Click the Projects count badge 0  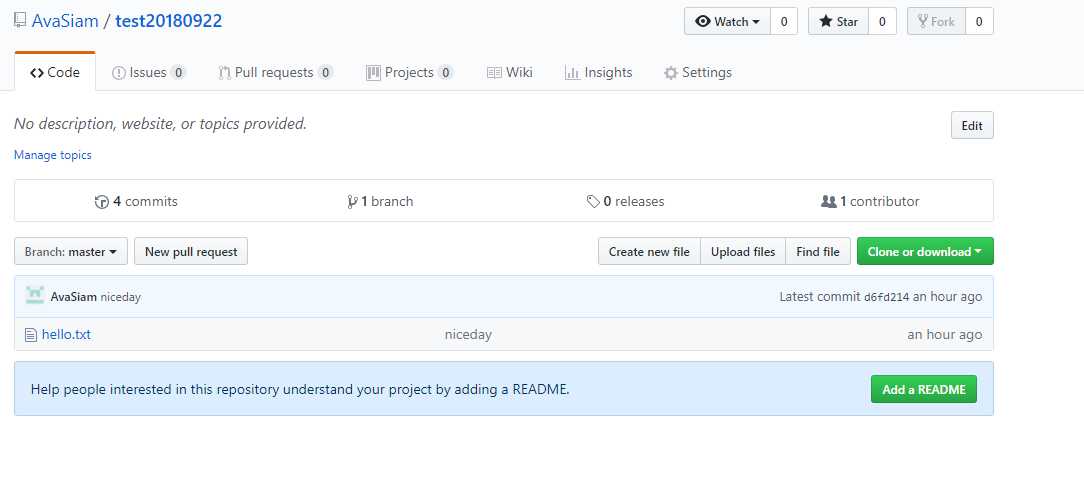445,73
